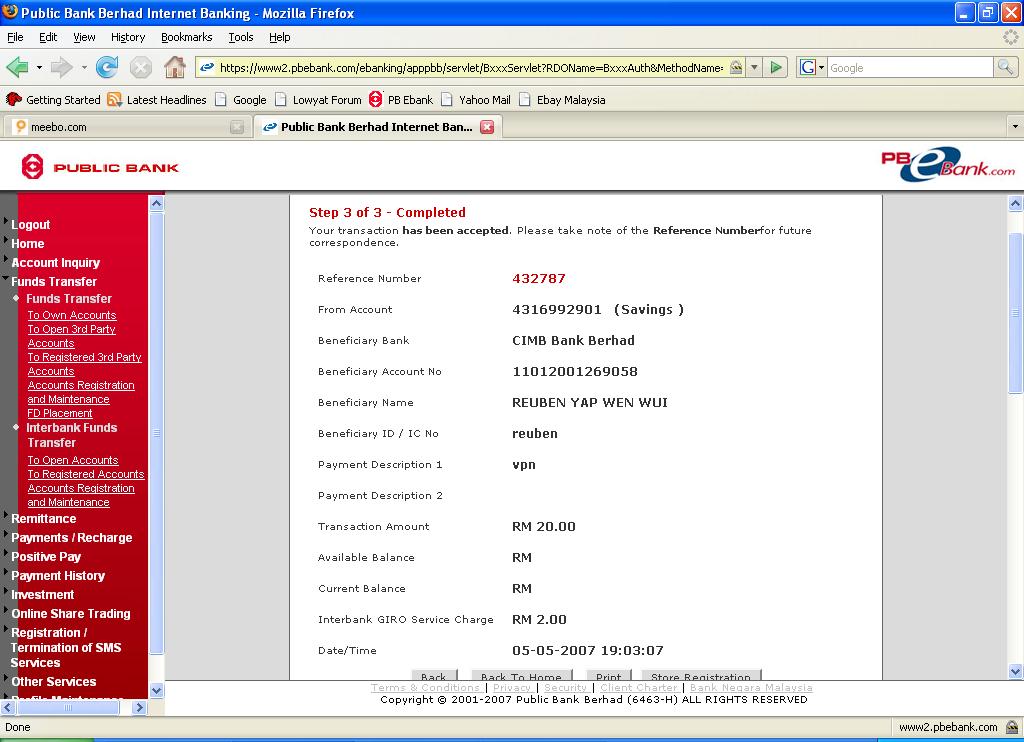Open the View menu
1024x742 pixels.
click(84, 37)
